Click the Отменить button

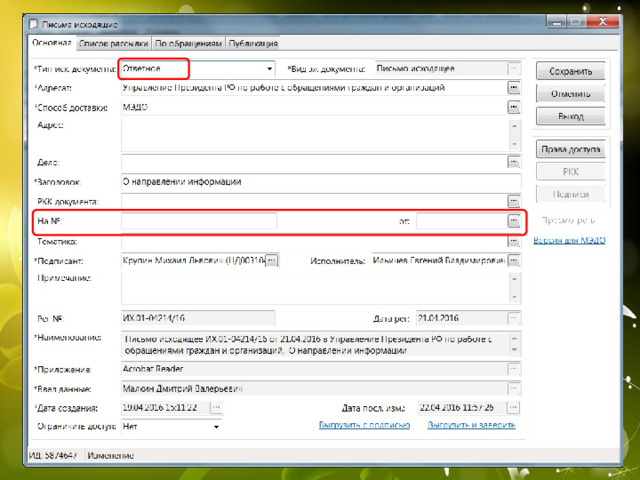[x=569, y=93]
